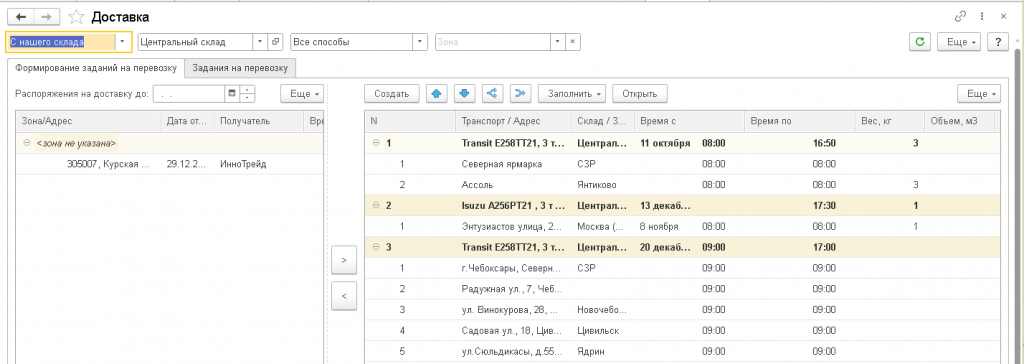
Task: Collapse task 2 Isuzu A256PT21 row
Action: click(x=376, y=206)
